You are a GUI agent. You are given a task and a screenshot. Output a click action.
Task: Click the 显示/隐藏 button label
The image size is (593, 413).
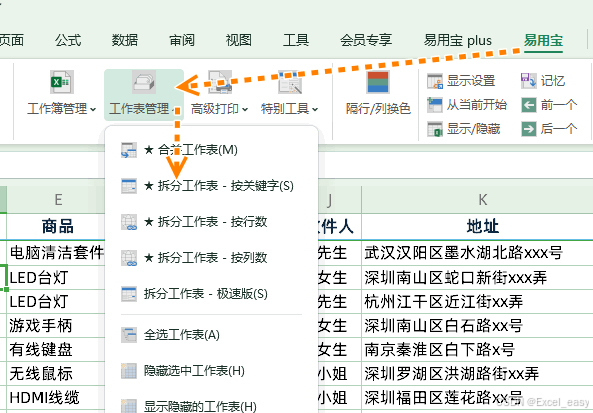473,129
